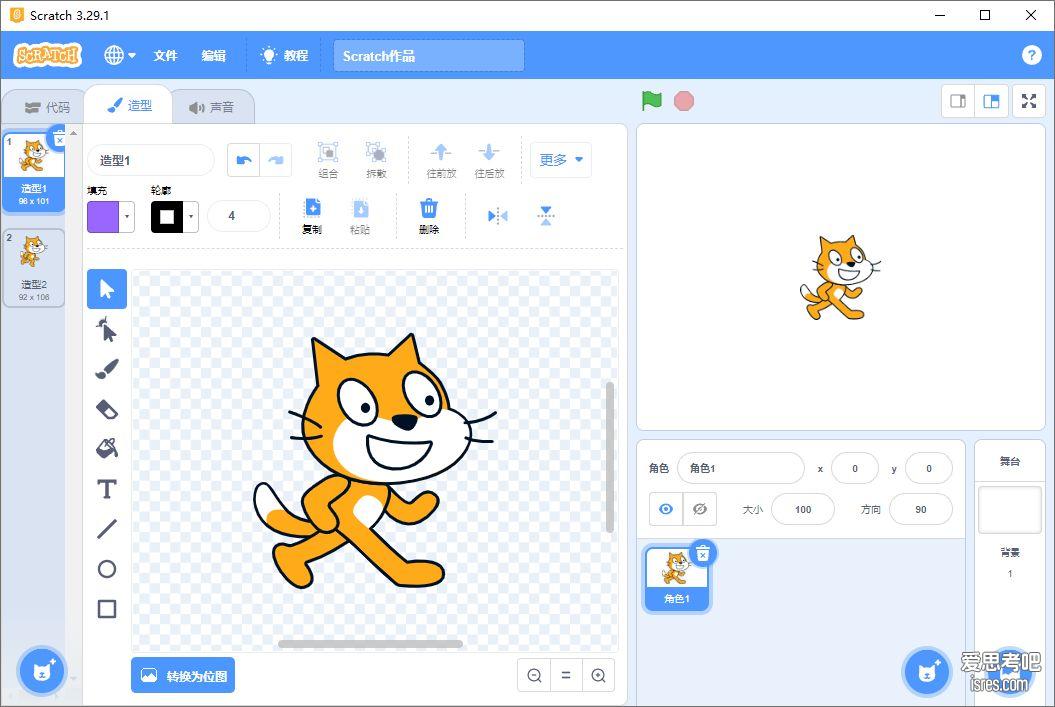Screen dimensions: 1055x707
Task: Switch to small stage layout
Action: coord(958,101)
